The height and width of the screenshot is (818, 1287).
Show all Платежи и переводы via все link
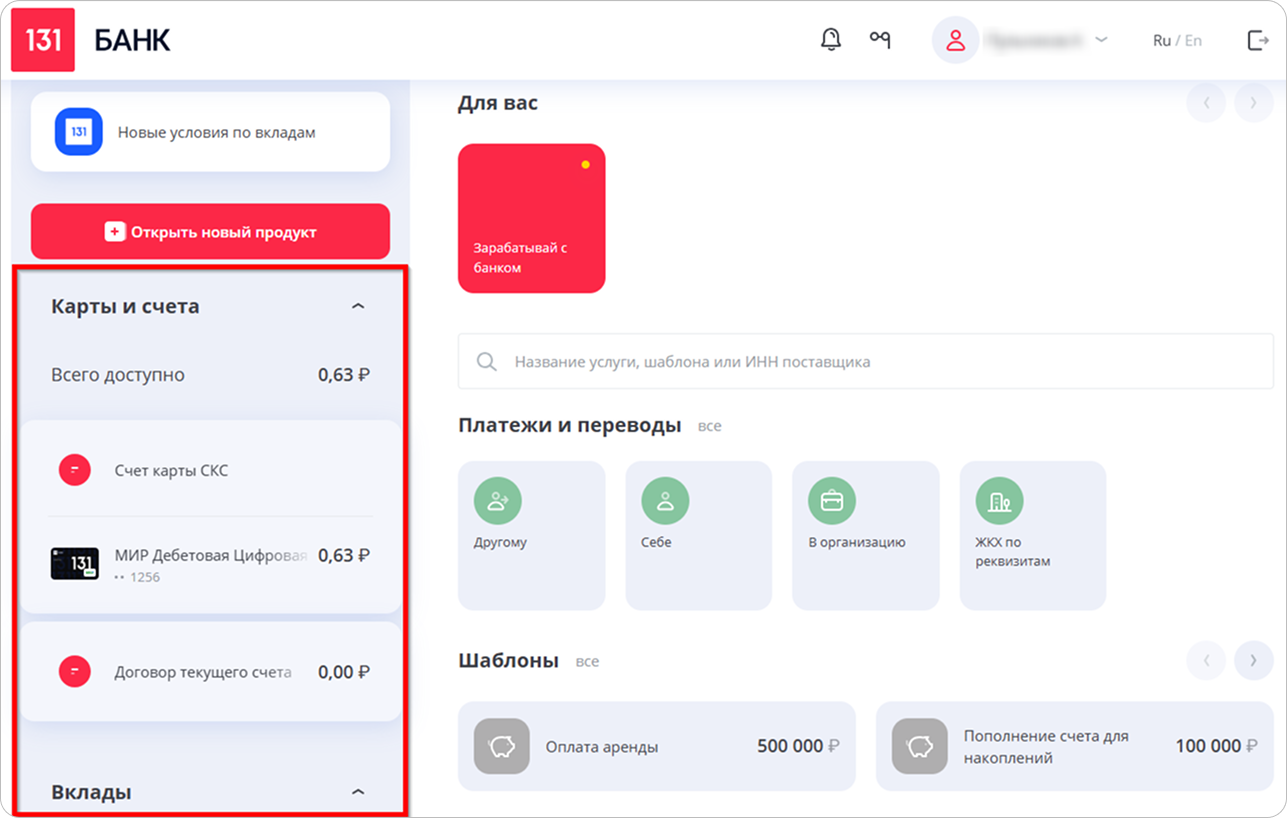coord(709,426)
